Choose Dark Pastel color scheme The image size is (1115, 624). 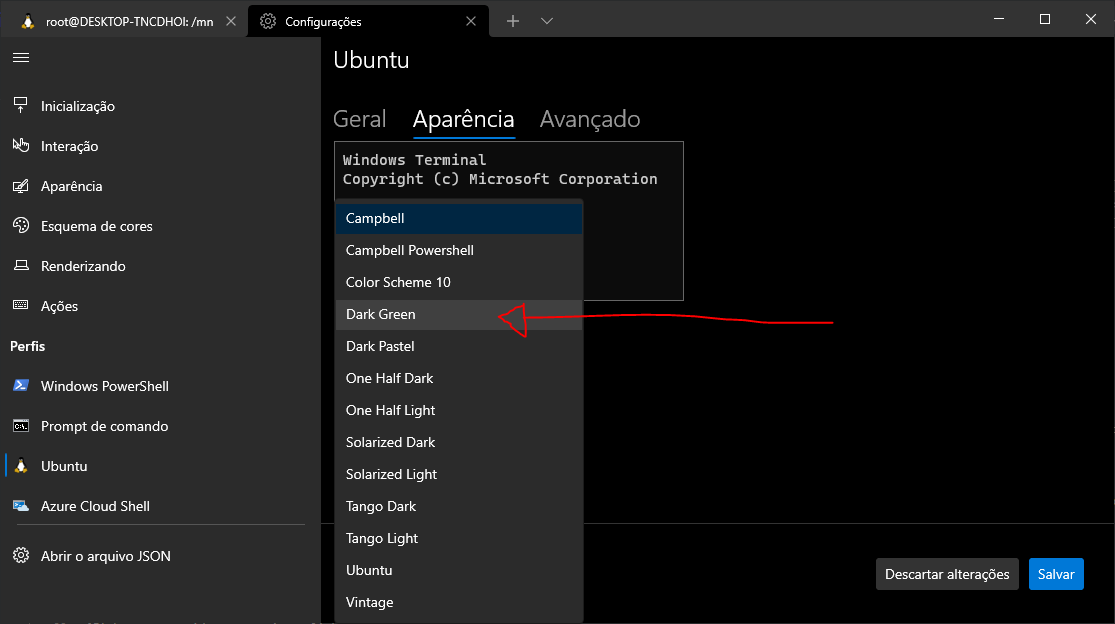(x=459, y=346)
